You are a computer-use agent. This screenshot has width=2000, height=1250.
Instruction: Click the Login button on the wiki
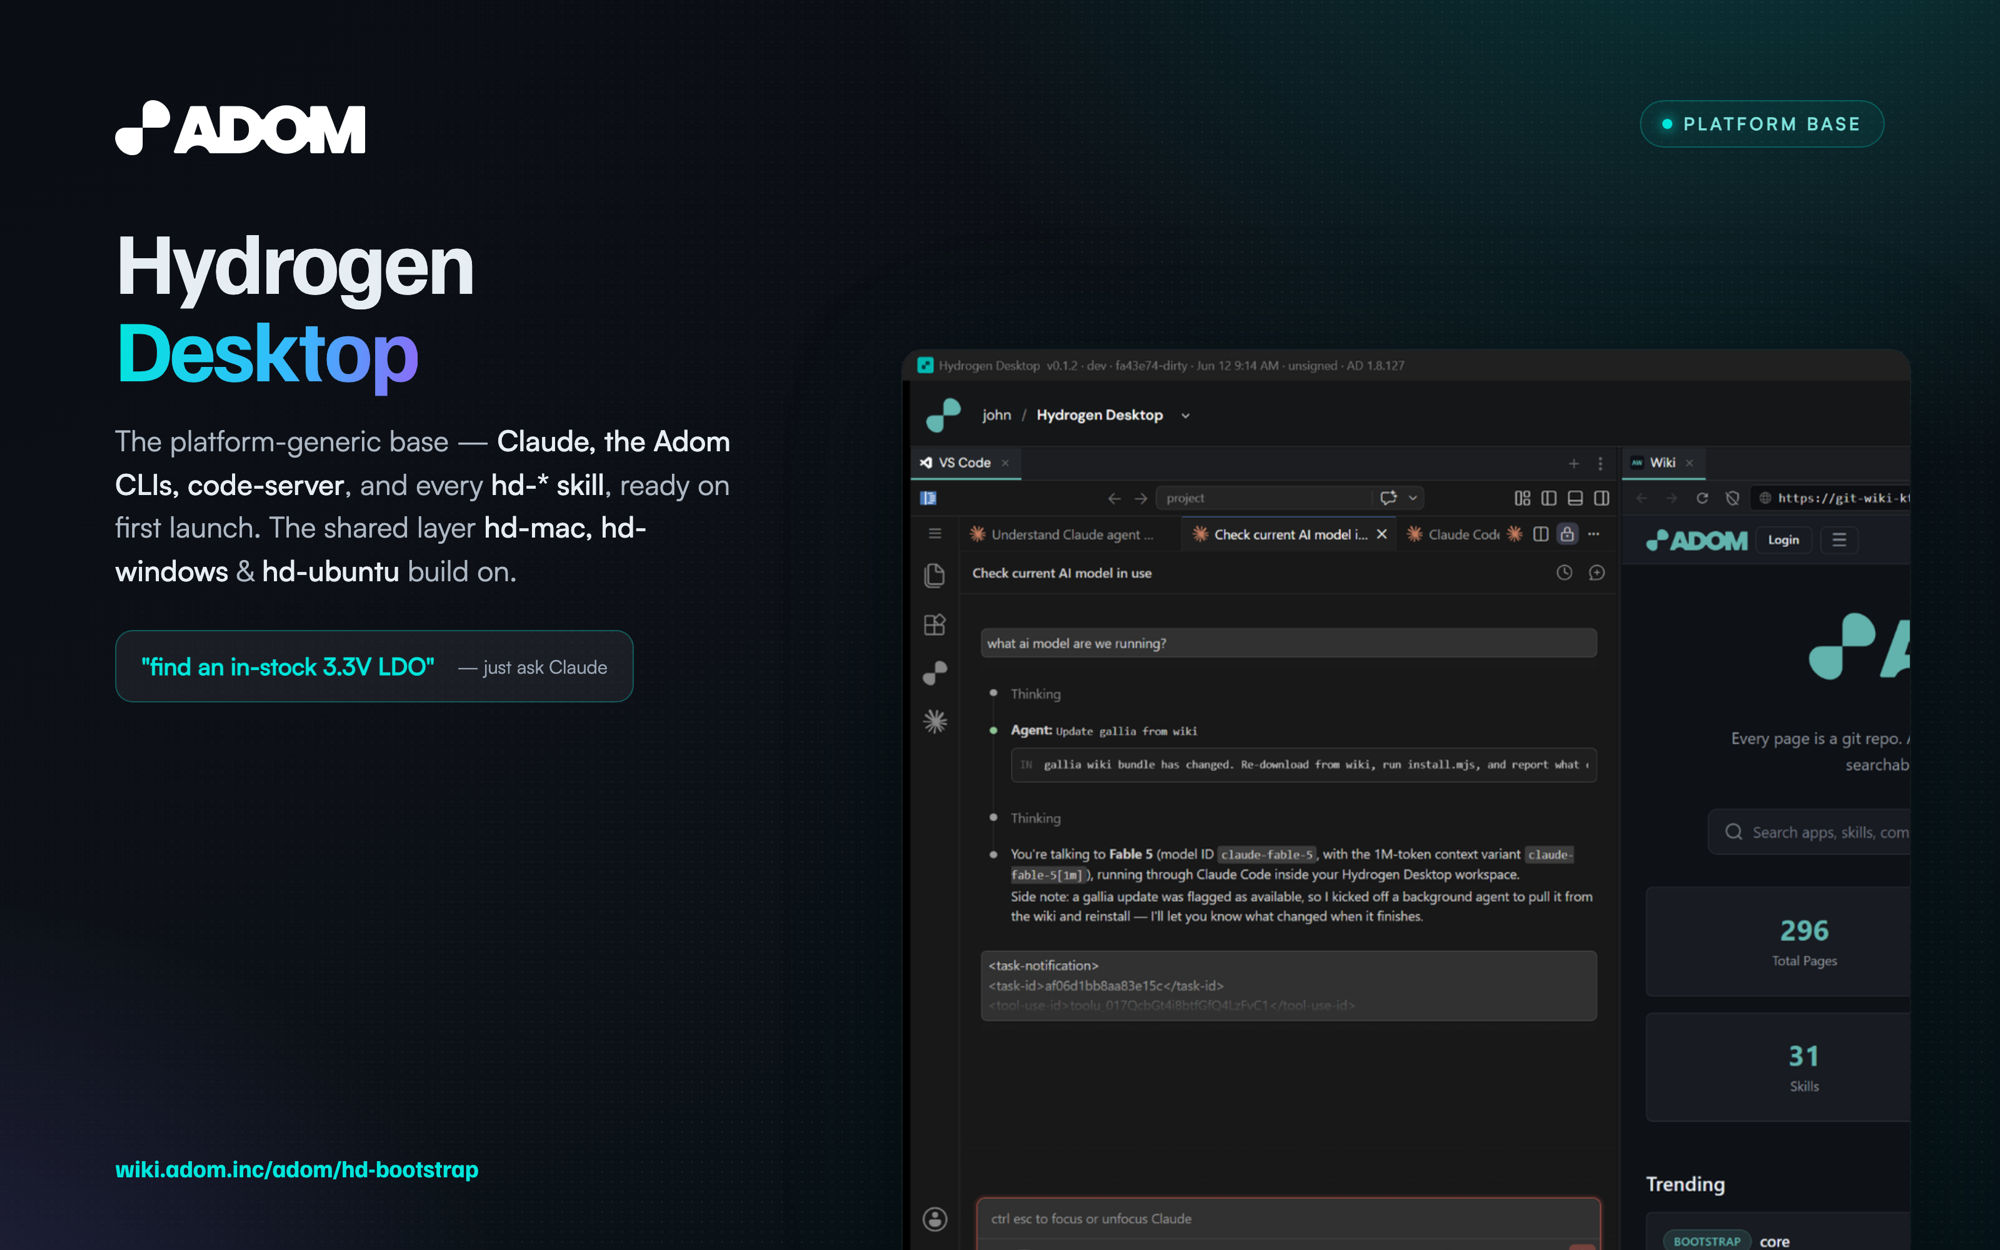click(x=1783, y=540)
